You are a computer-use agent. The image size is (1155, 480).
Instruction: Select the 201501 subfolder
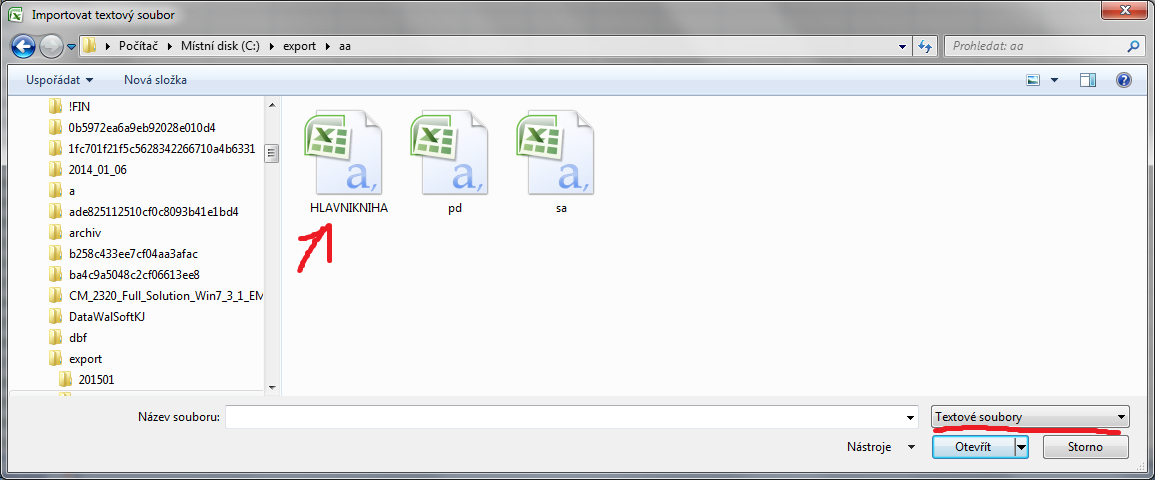[96, 380]
